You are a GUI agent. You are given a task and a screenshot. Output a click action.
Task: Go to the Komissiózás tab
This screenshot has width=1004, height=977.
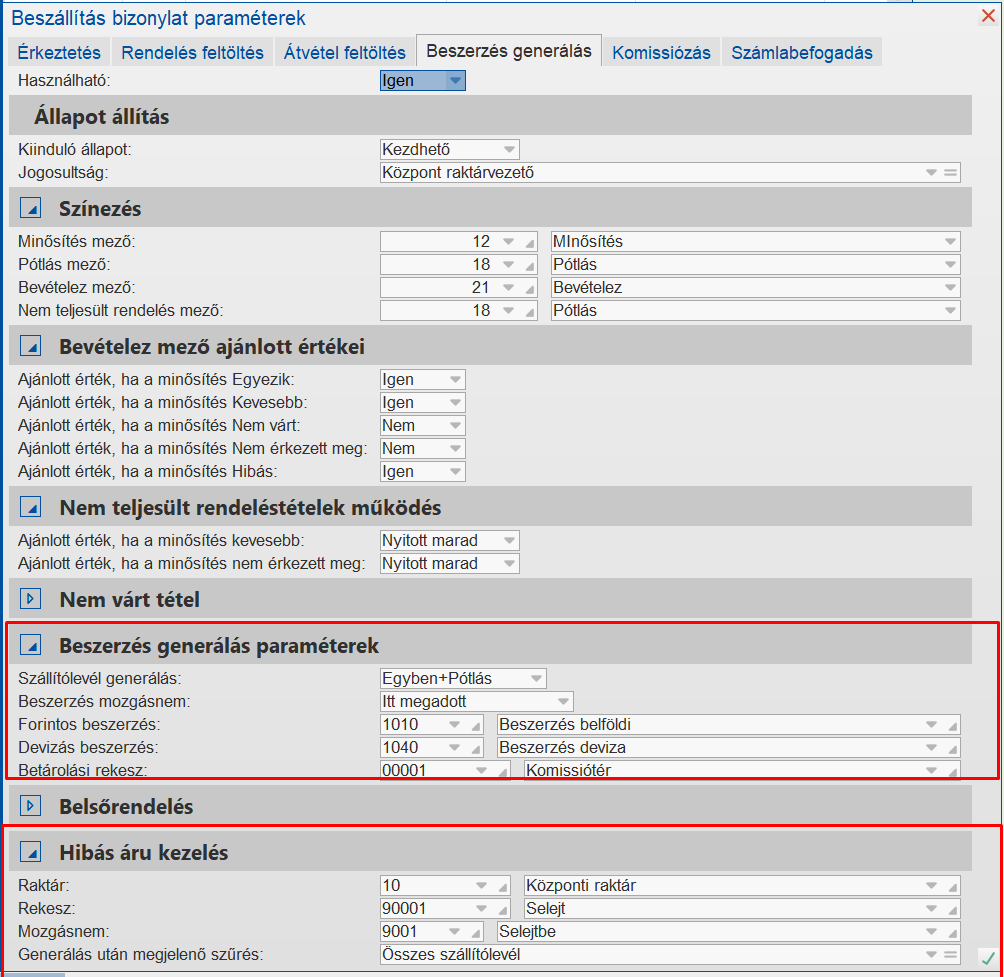tap(661, 52)
